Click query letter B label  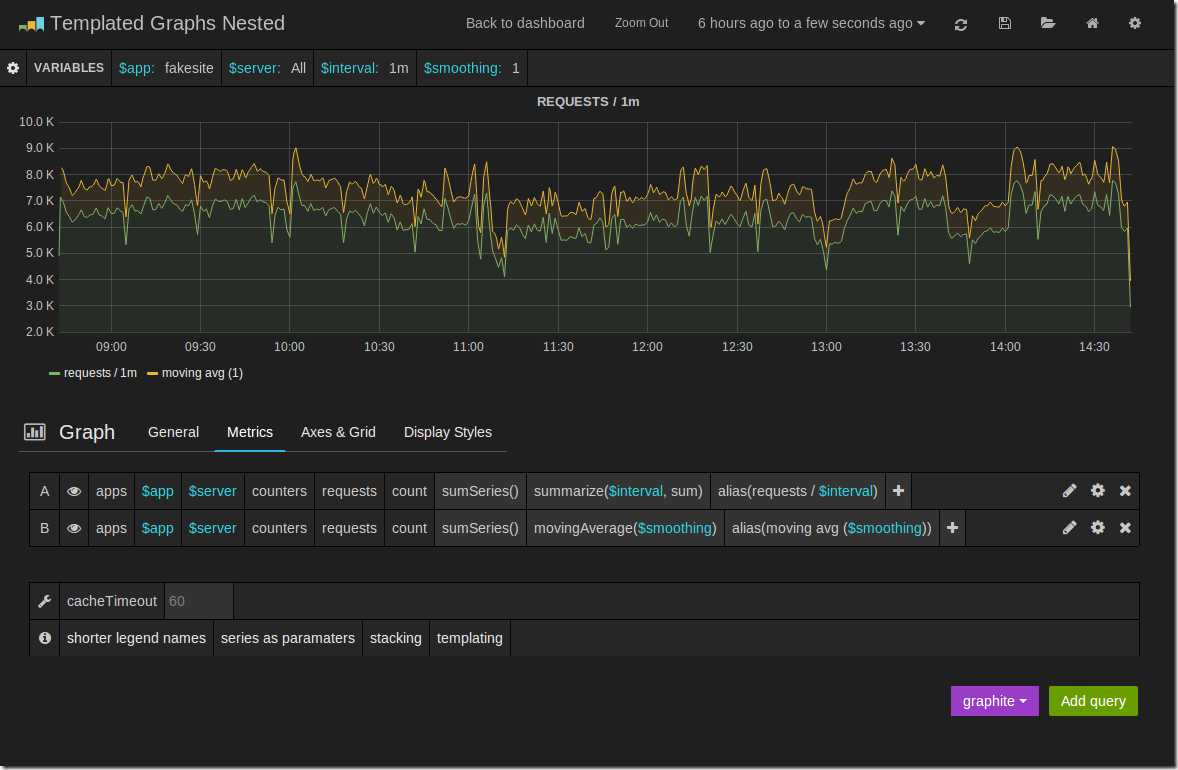[x=44, y=528]
